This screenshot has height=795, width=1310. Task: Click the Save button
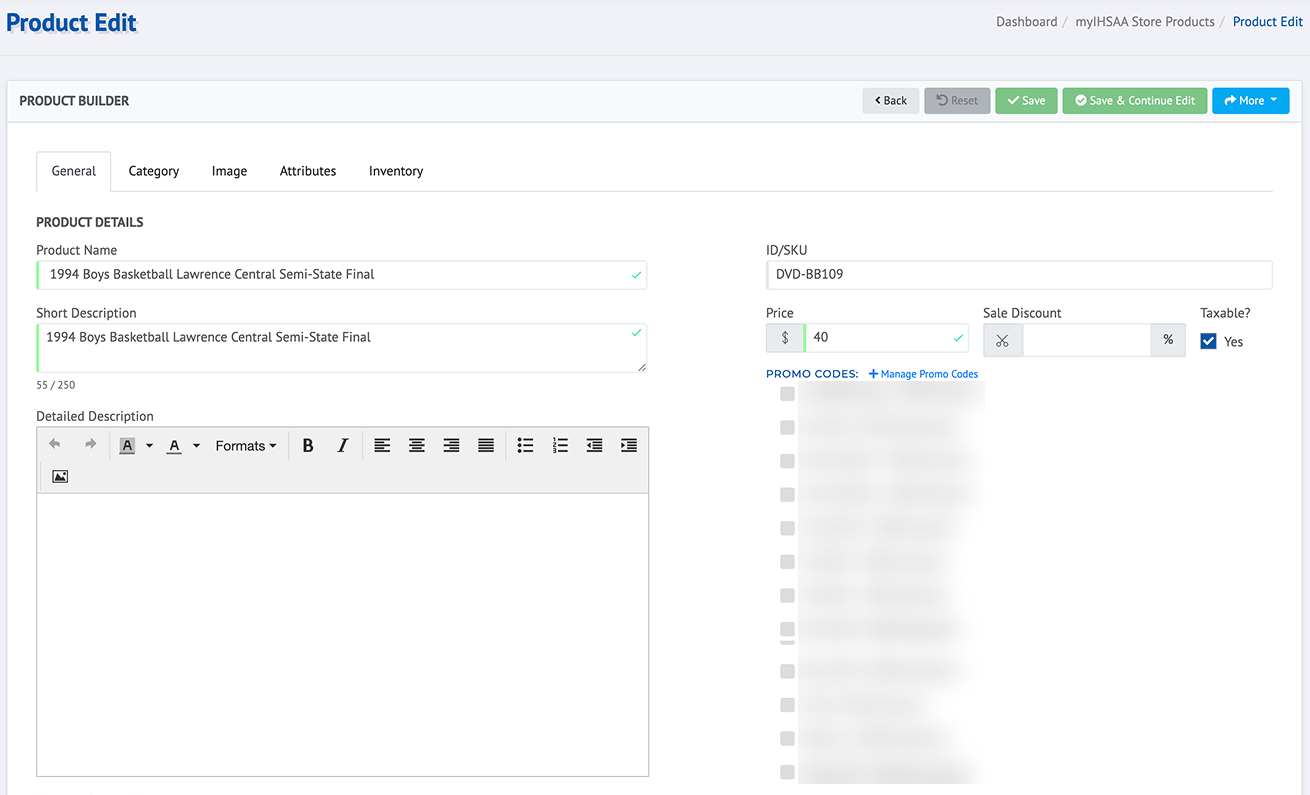click(x=1026, y=101)
